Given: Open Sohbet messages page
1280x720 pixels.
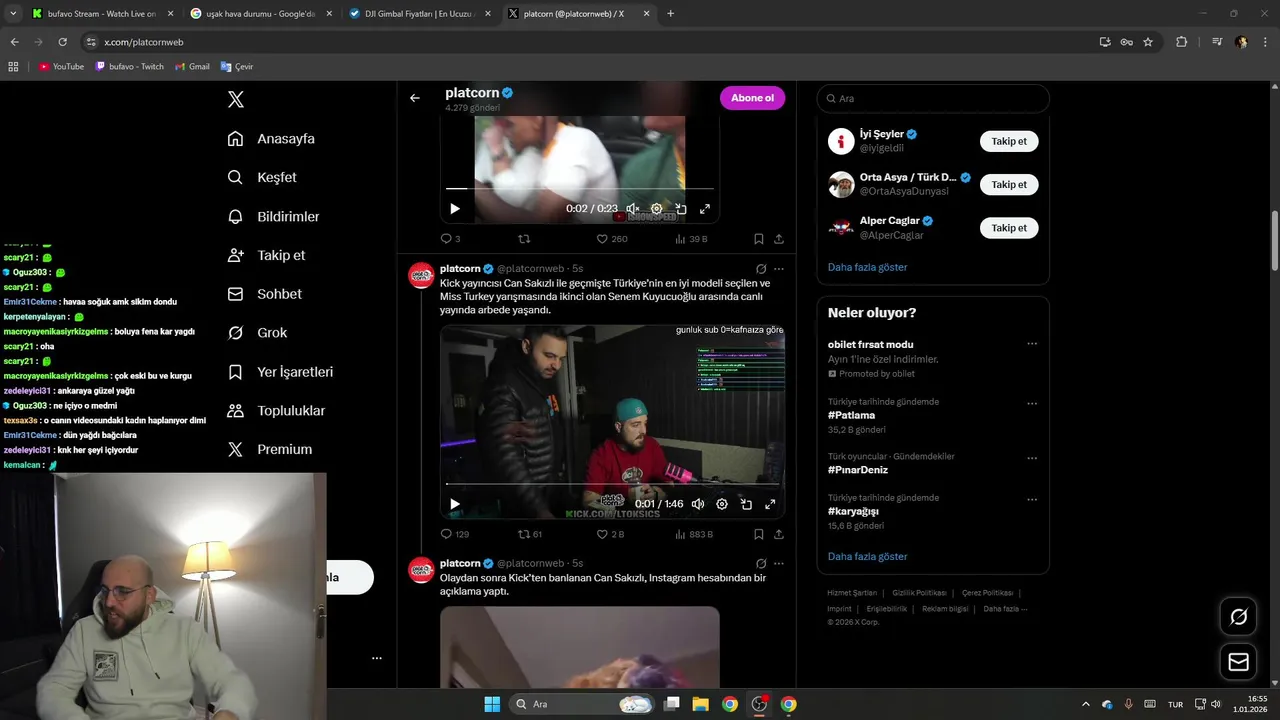Looking at the screenshot, I should [264, 294].
